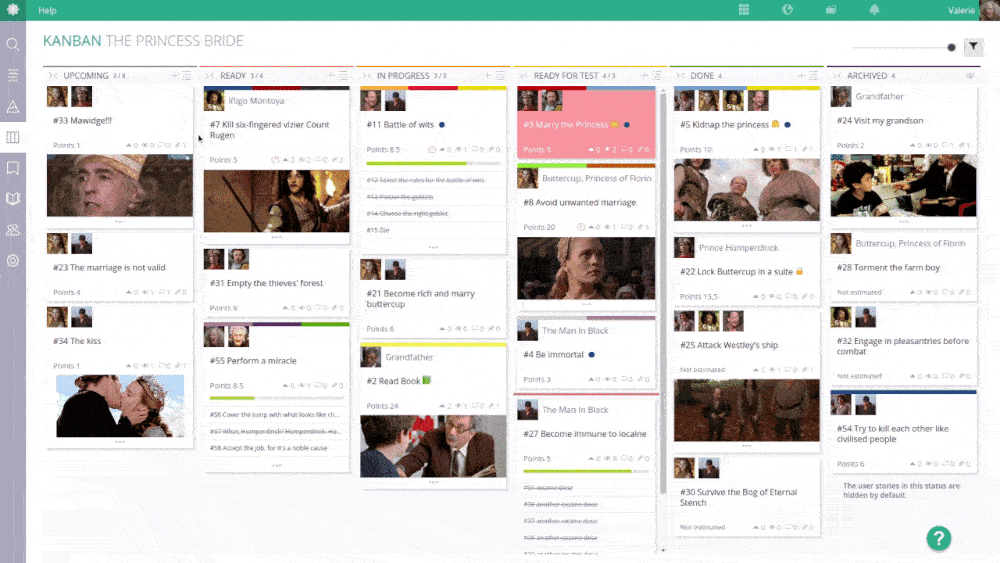The height and width of the screenshot is (563, 1000).
Task: Open bulk insert for the In Progress column
Action: click(x=500, y=75)
